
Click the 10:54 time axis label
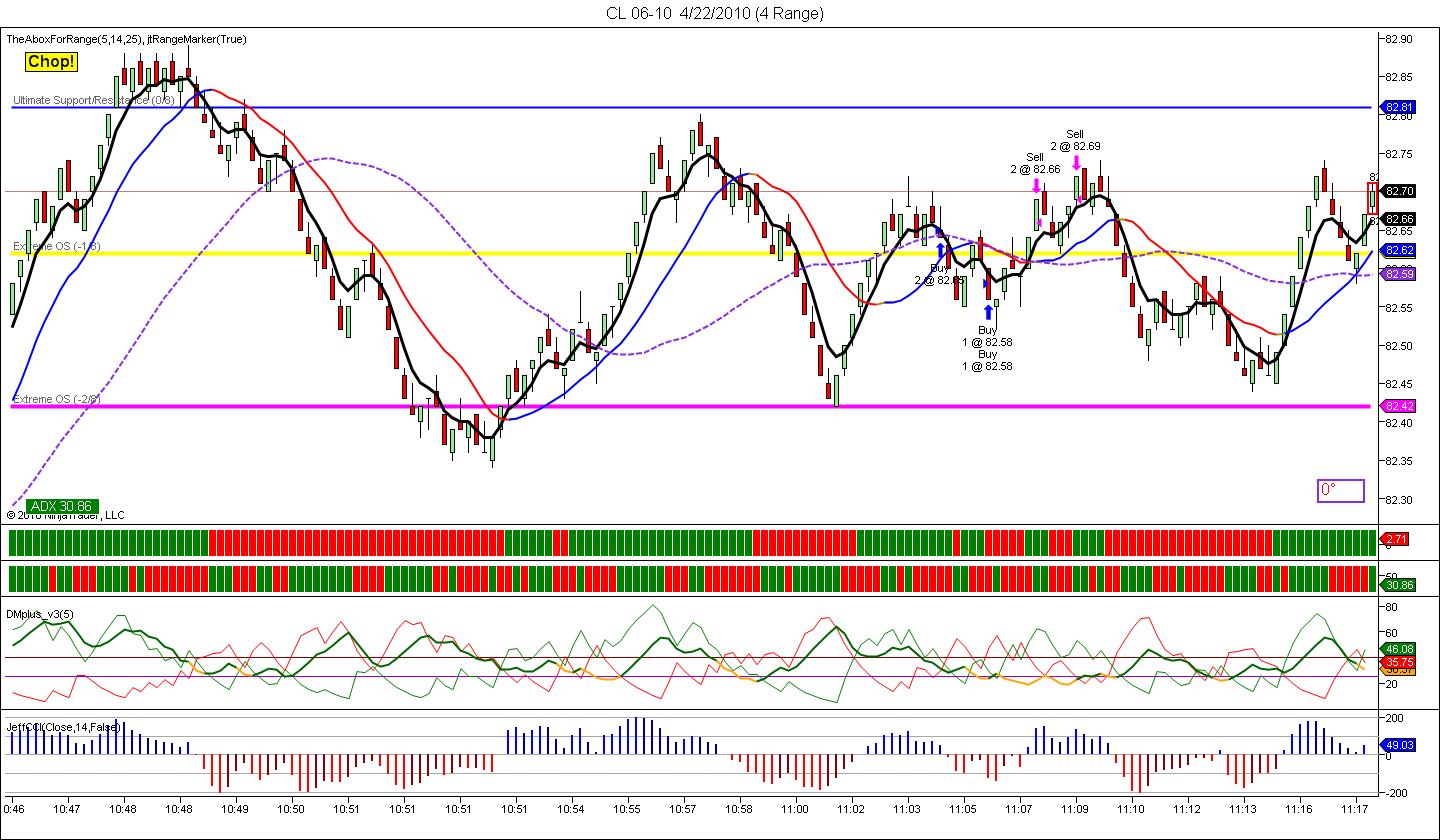[571, 807]
